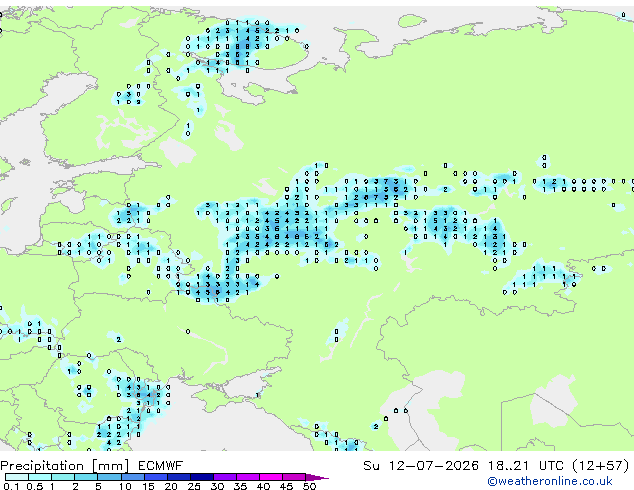Select the 40–45 mm magenta swatch

(271, 477)
